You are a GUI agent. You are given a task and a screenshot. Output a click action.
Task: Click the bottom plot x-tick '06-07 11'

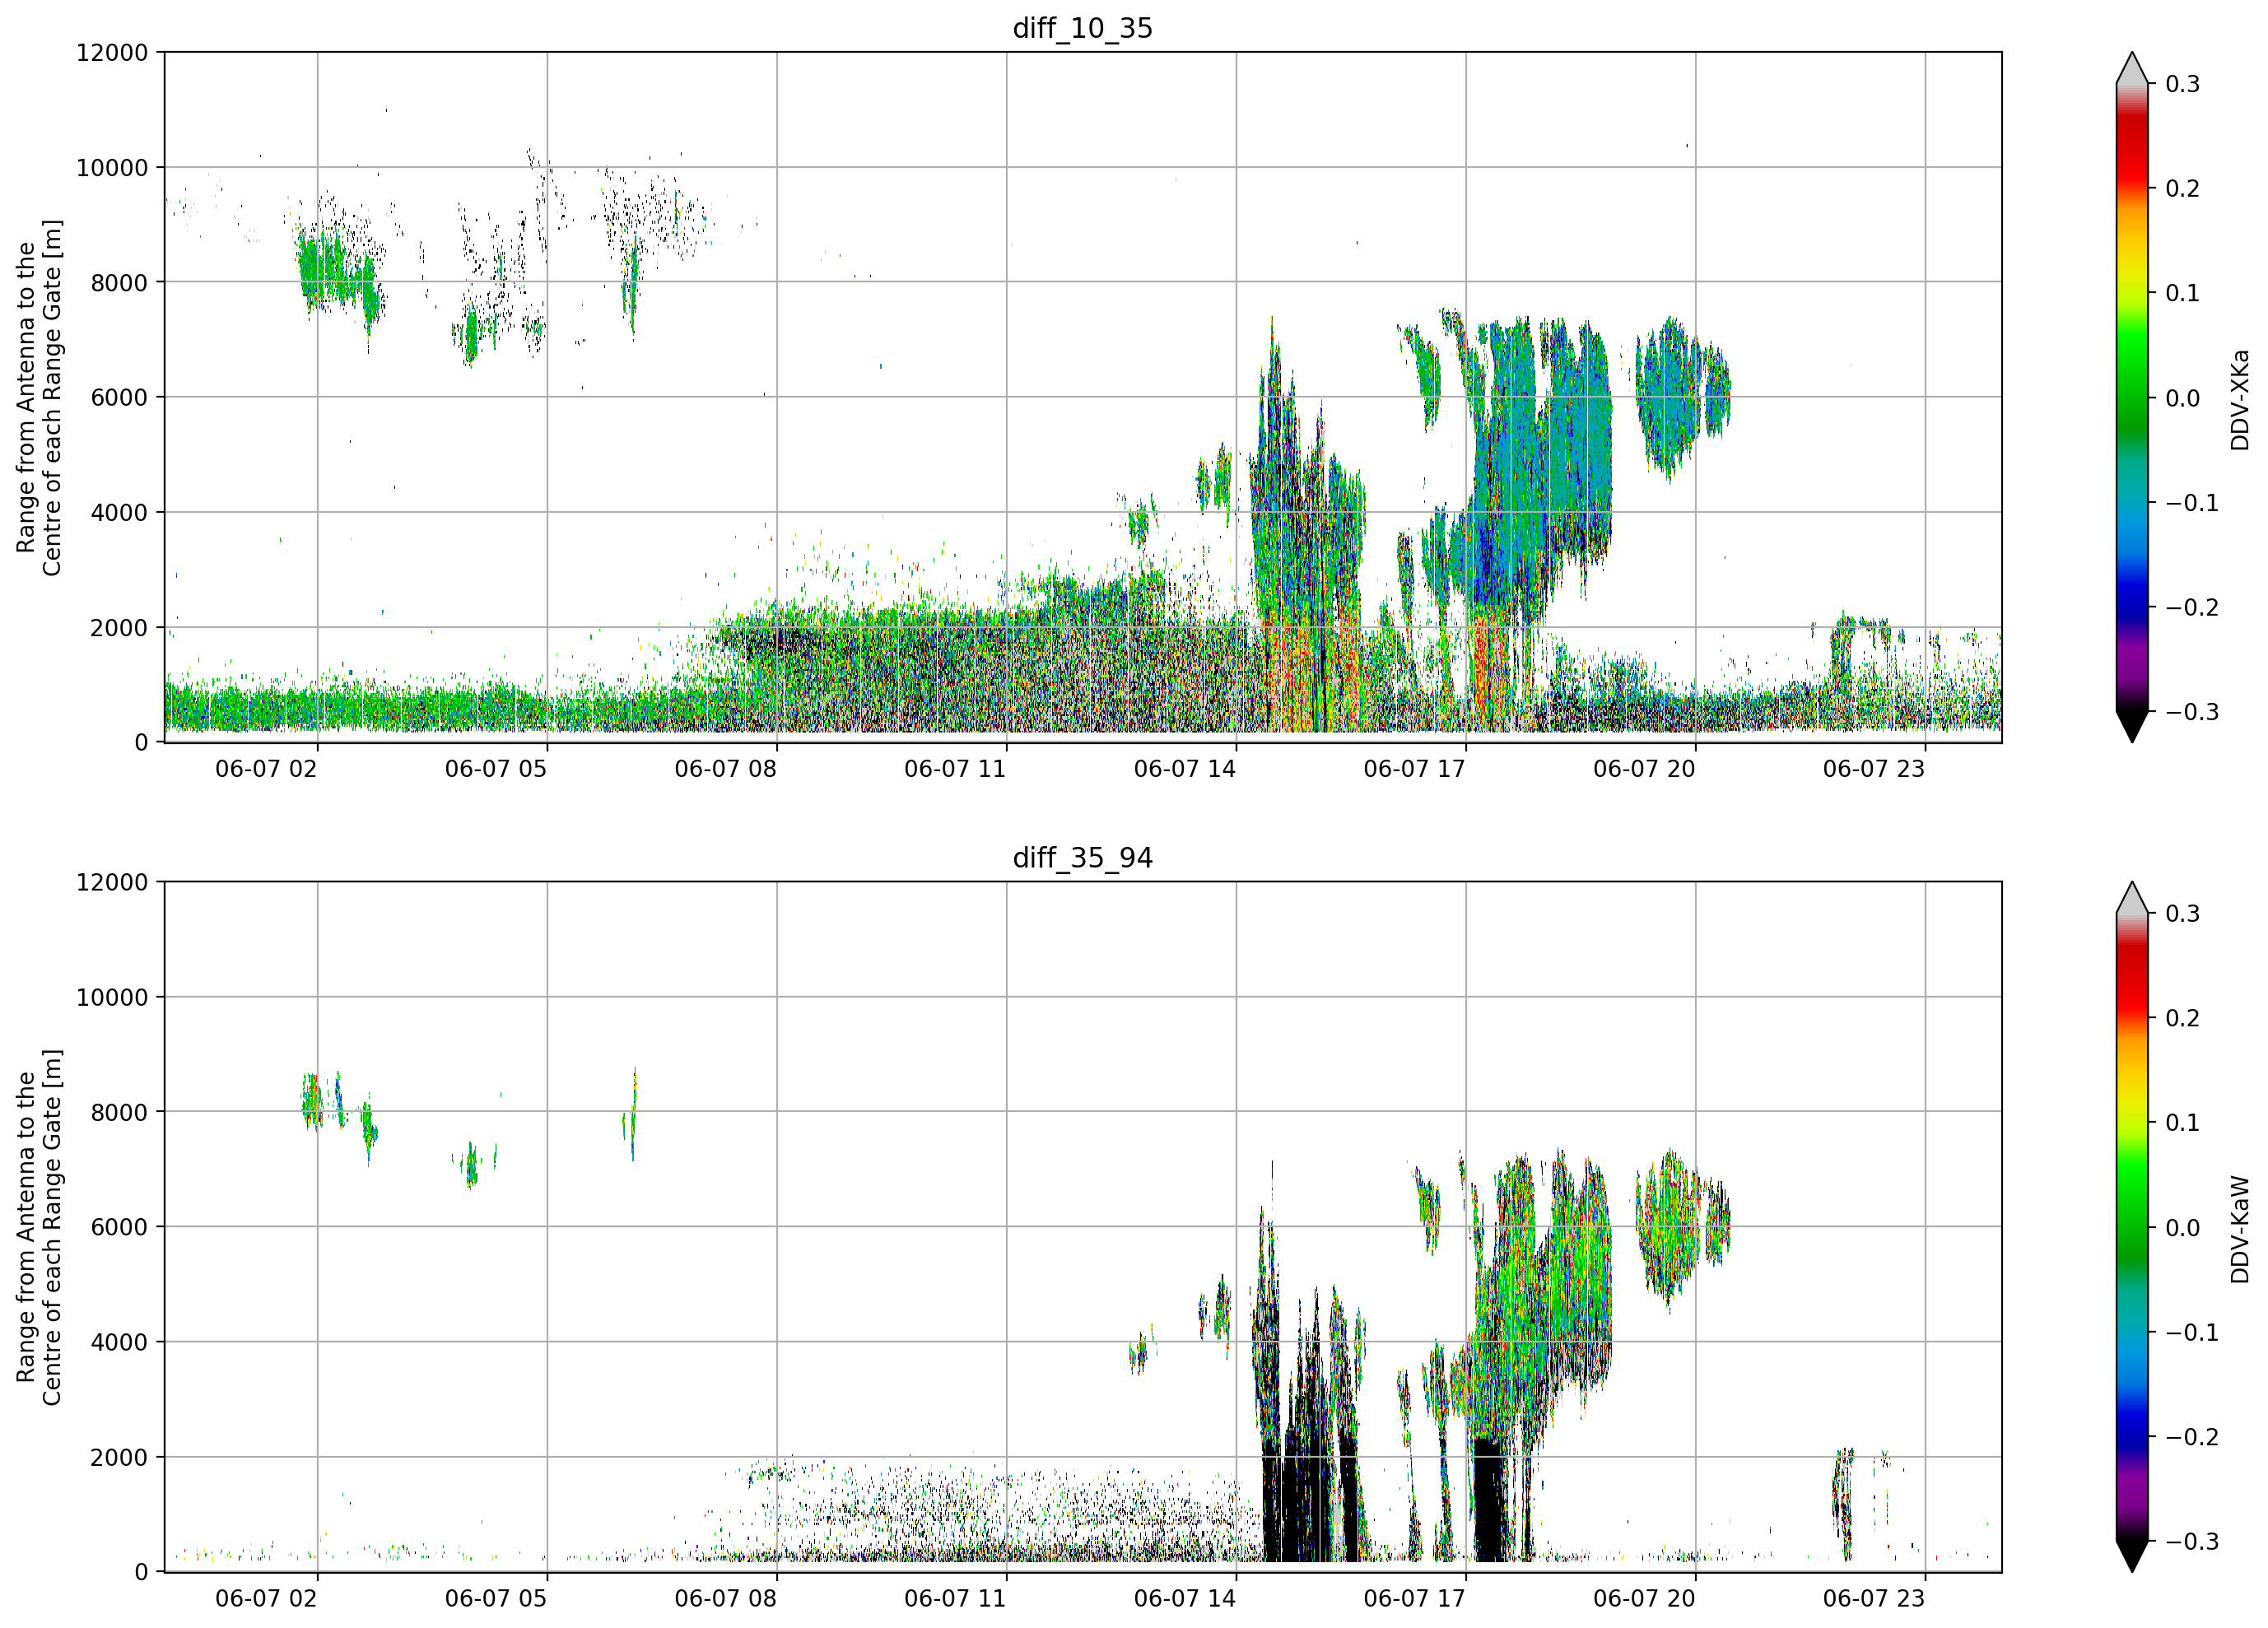point(955,1599)
